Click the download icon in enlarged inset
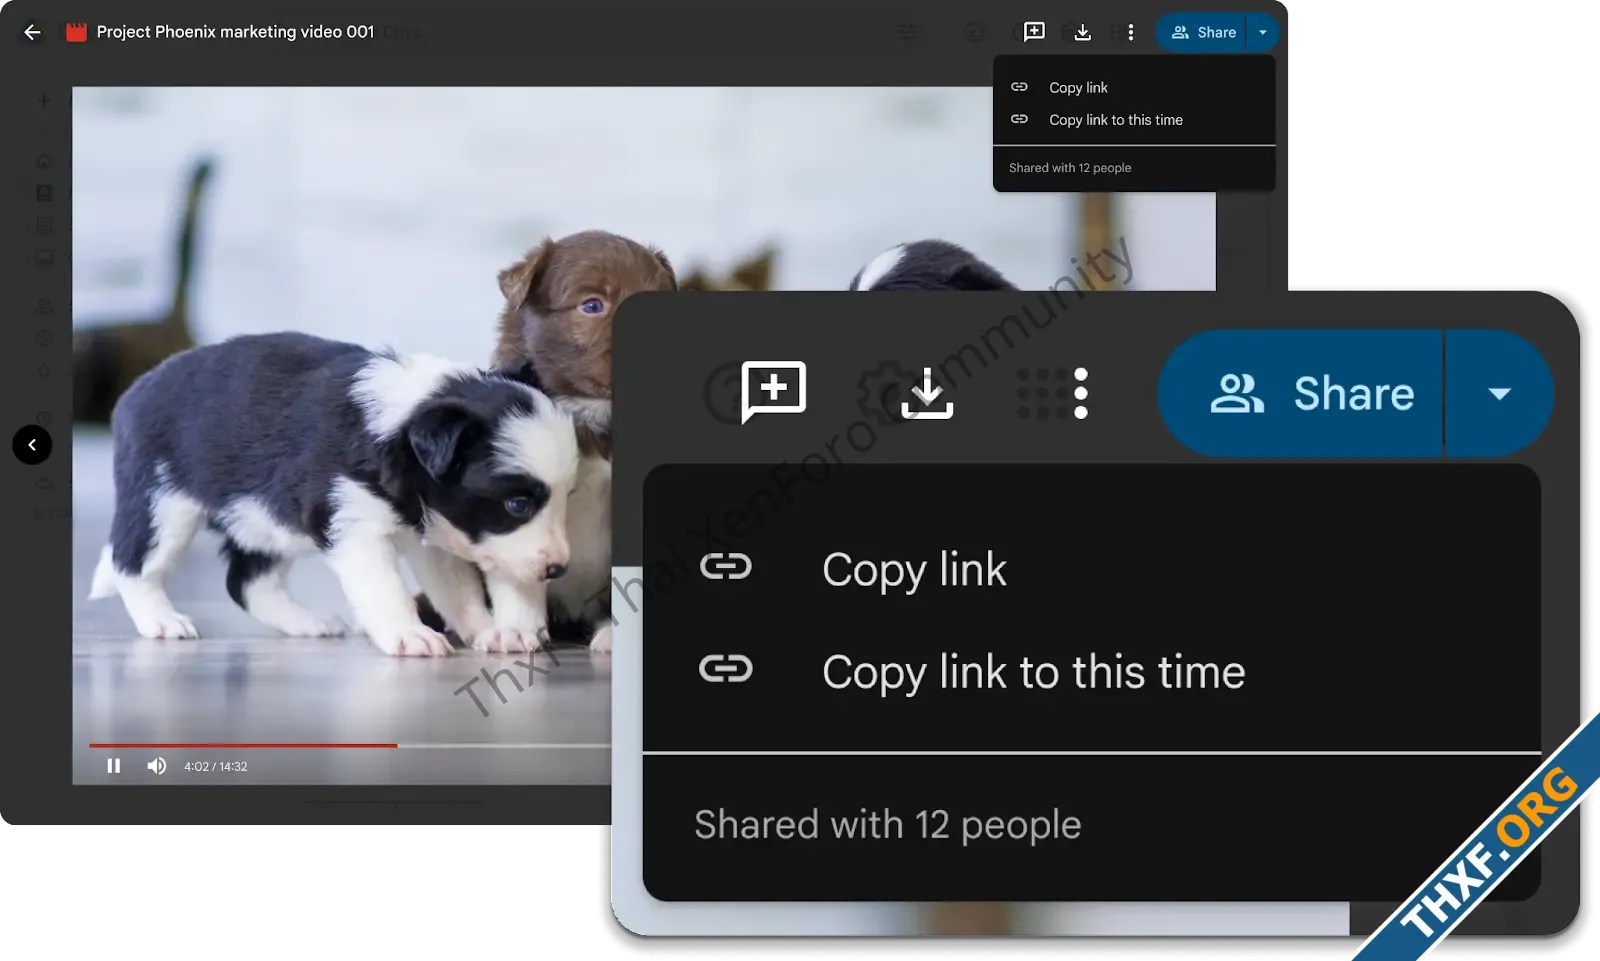Screen dimensions: 1600x961 click(x=927, y=393)
